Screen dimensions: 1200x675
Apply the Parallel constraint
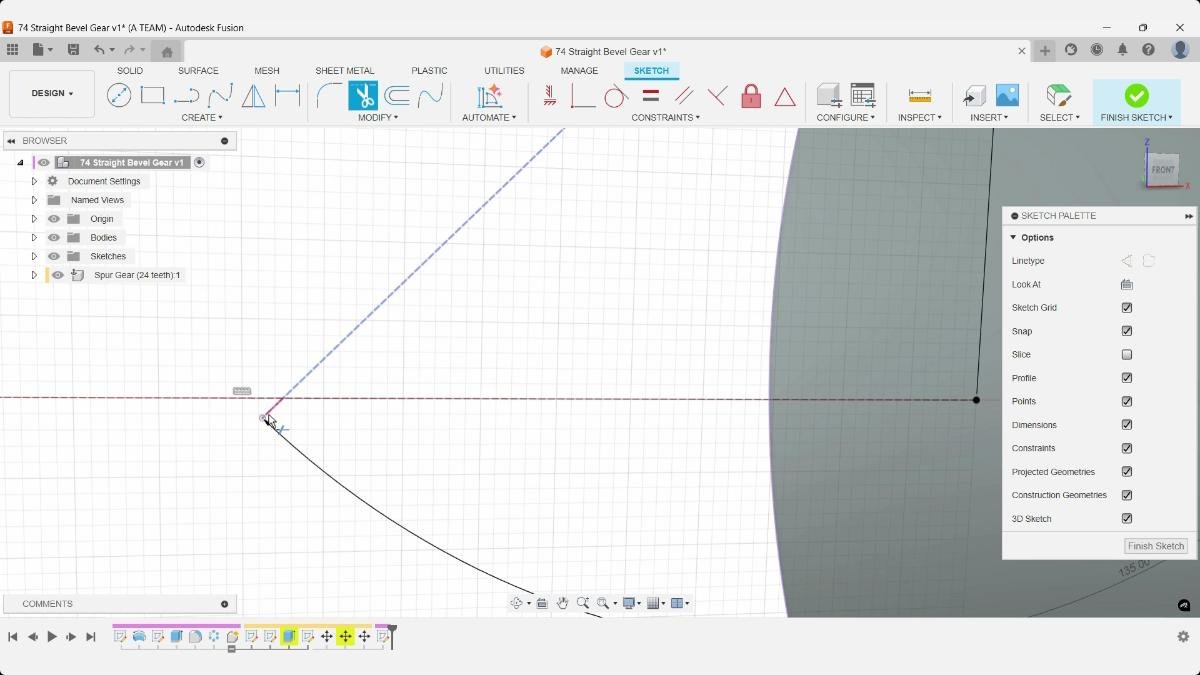coord(684,96)
